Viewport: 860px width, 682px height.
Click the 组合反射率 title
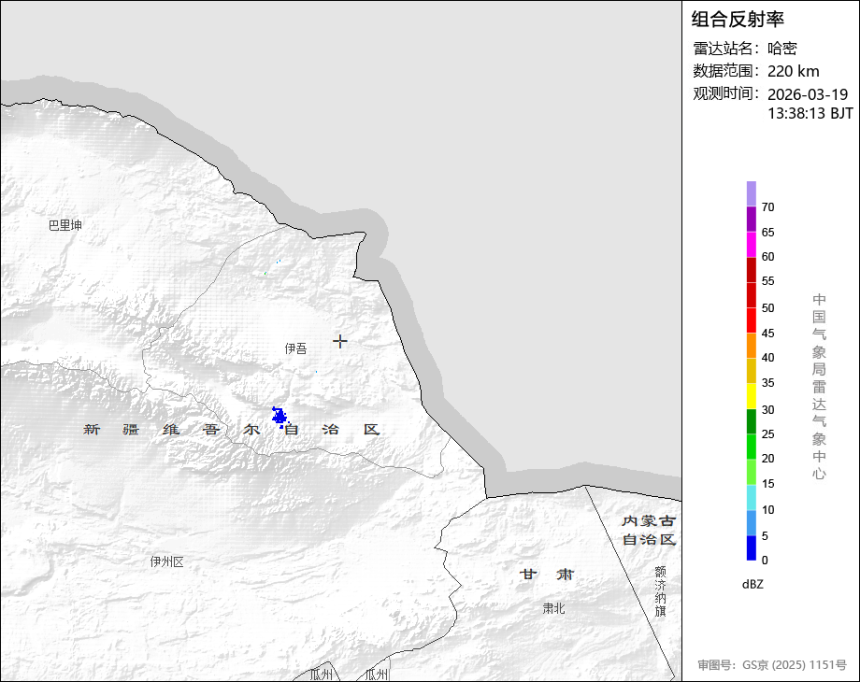click(x=738, y=19)
